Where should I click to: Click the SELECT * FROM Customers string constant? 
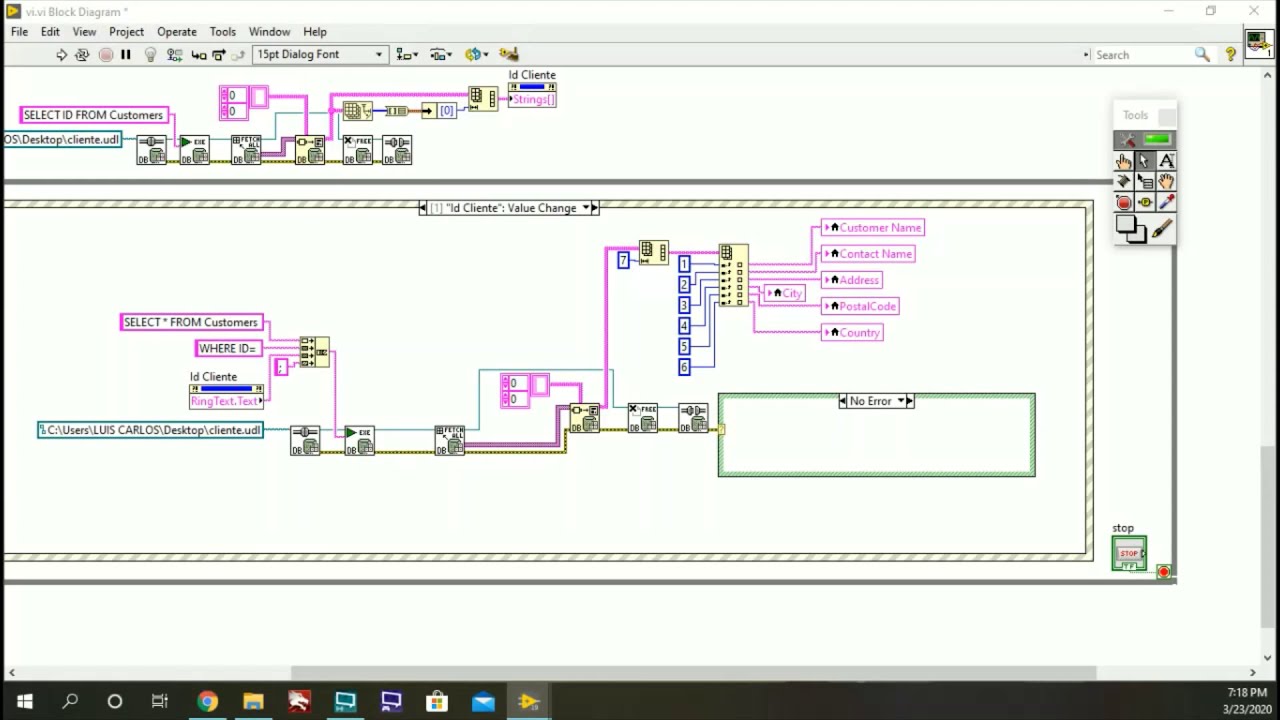[x=191, y=322]
